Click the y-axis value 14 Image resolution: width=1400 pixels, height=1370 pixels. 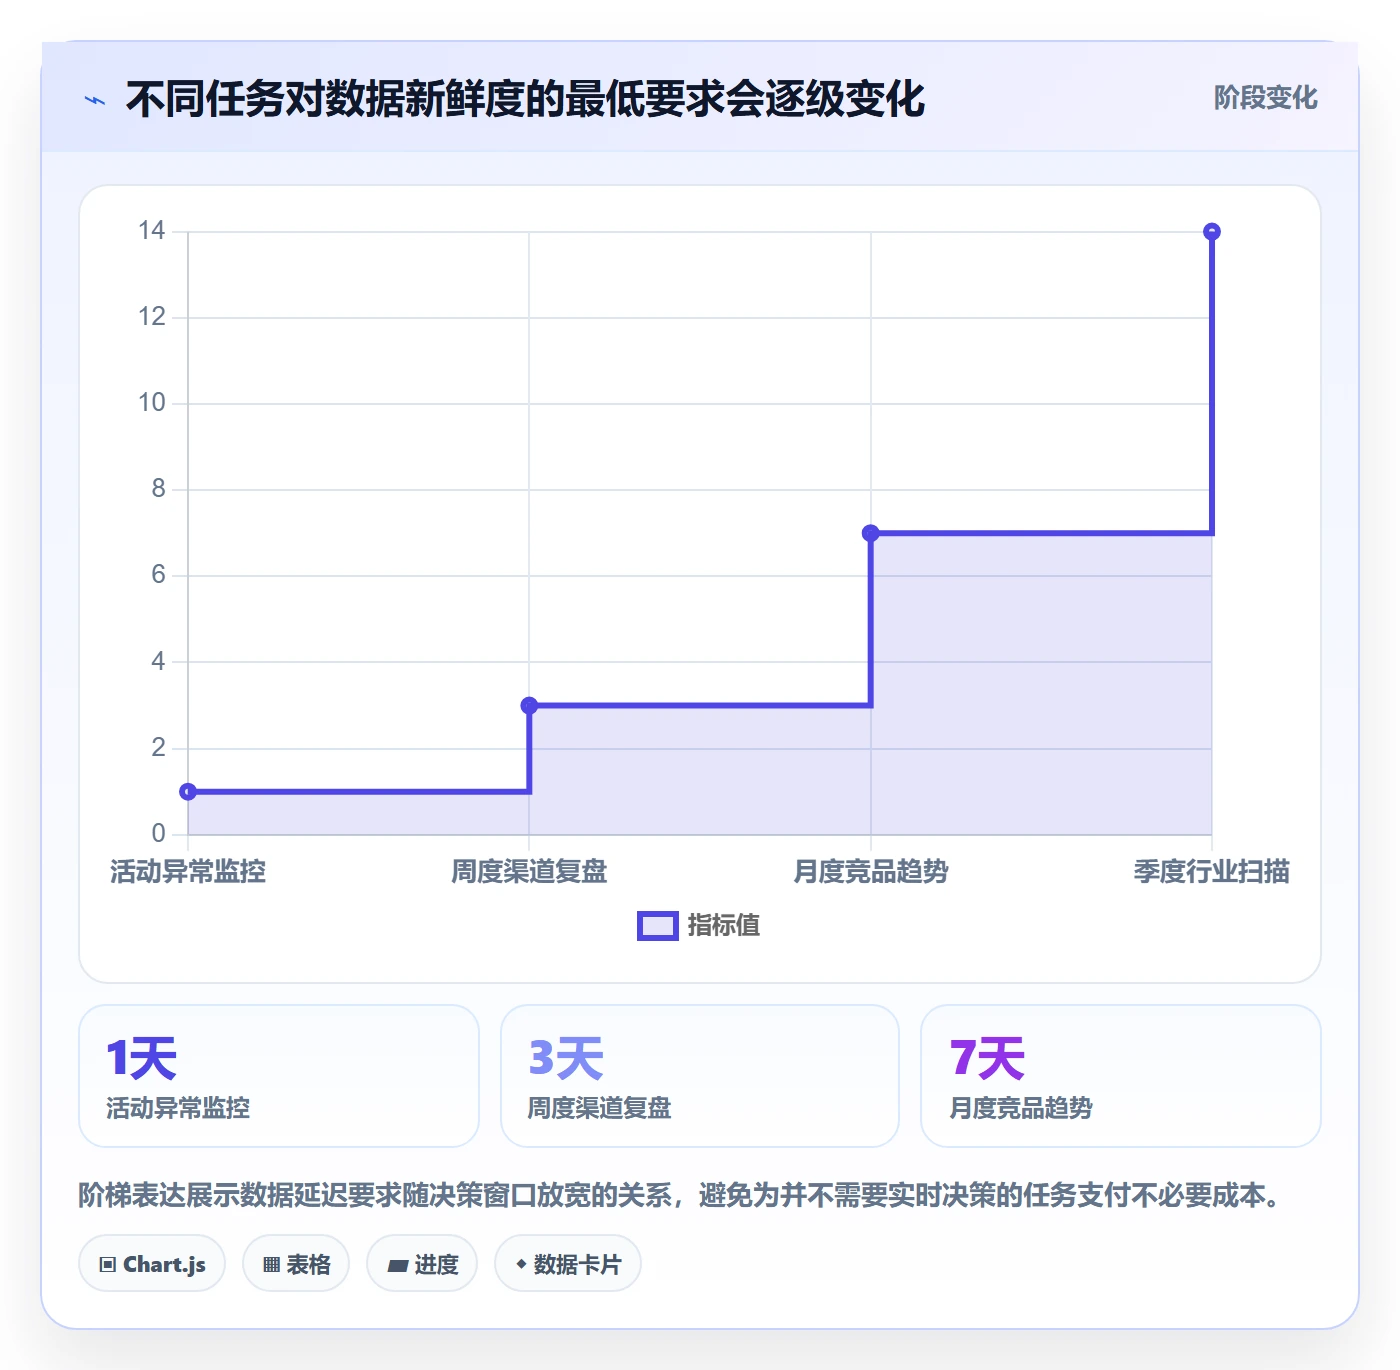pos(152,231)
